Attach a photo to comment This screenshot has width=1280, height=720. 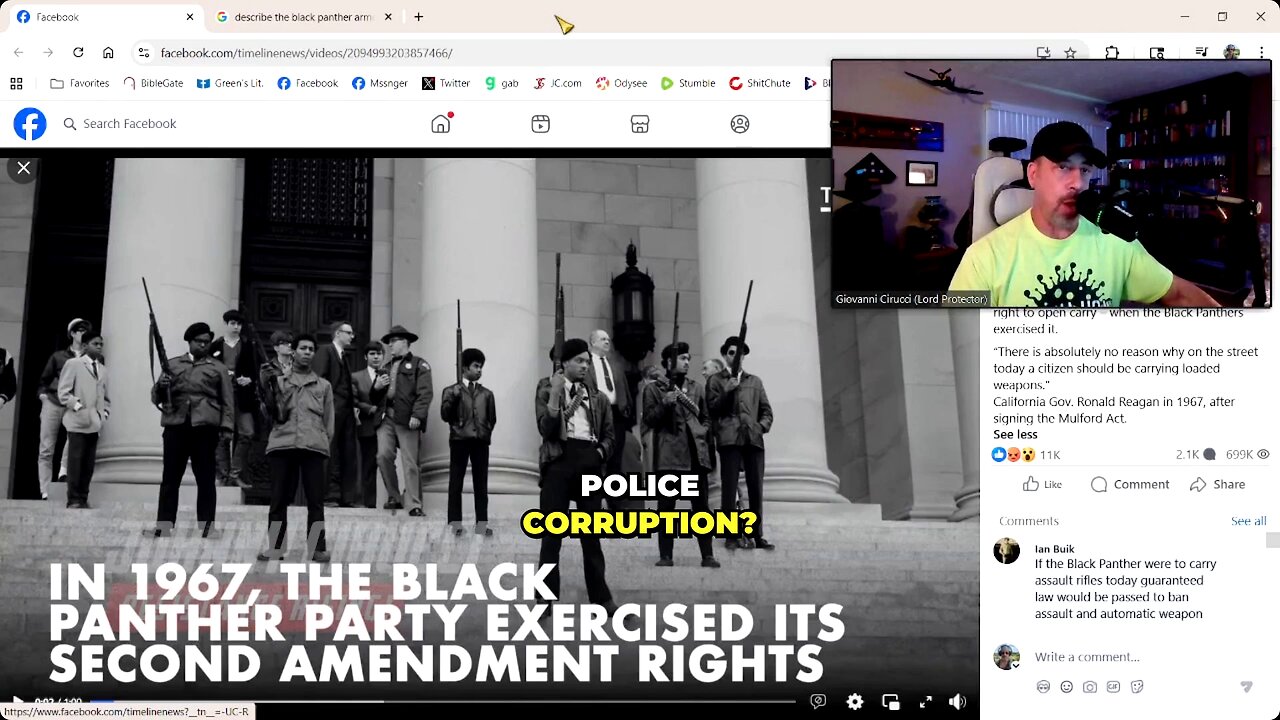(x=1090, y=687)
